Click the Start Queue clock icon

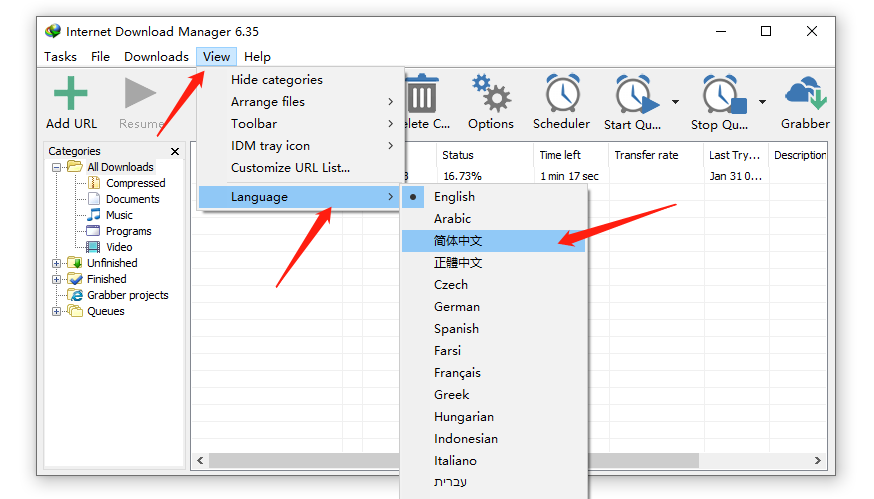636,94
